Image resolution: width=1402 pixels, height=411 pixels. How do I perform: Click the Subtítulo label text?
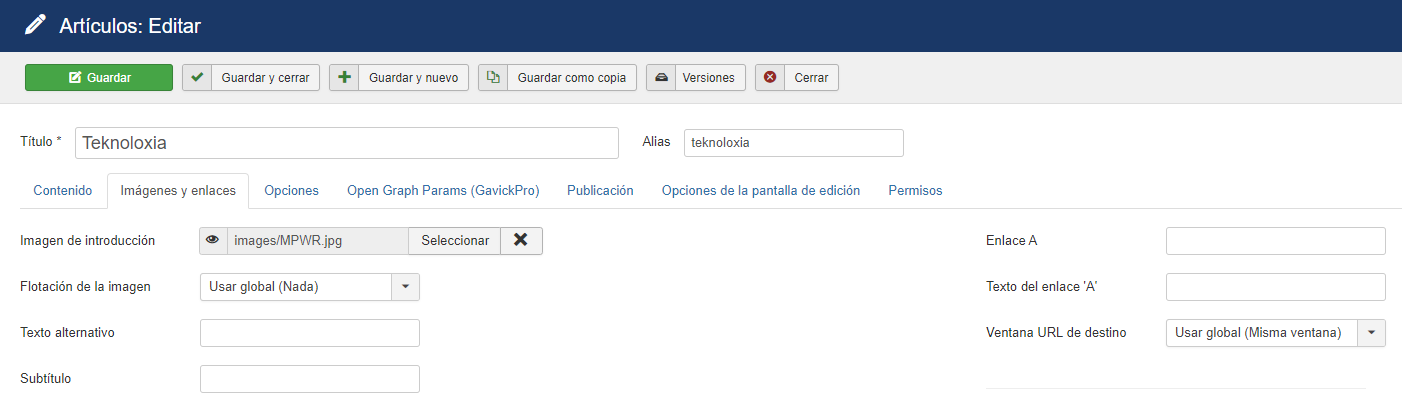(46, 379)
